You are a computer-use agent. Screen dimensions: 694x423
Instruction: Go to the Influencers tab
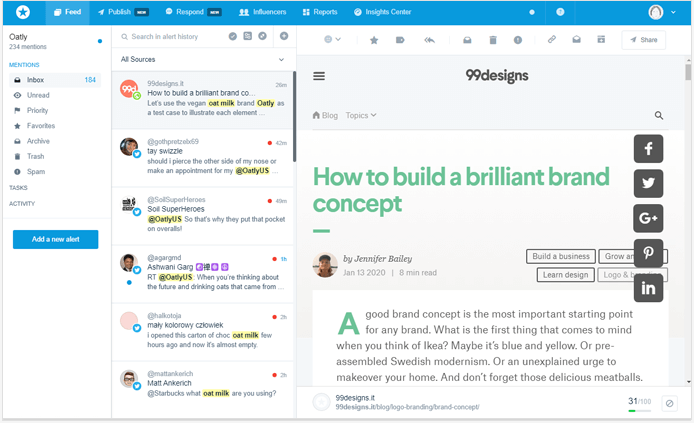click(262, 12)
